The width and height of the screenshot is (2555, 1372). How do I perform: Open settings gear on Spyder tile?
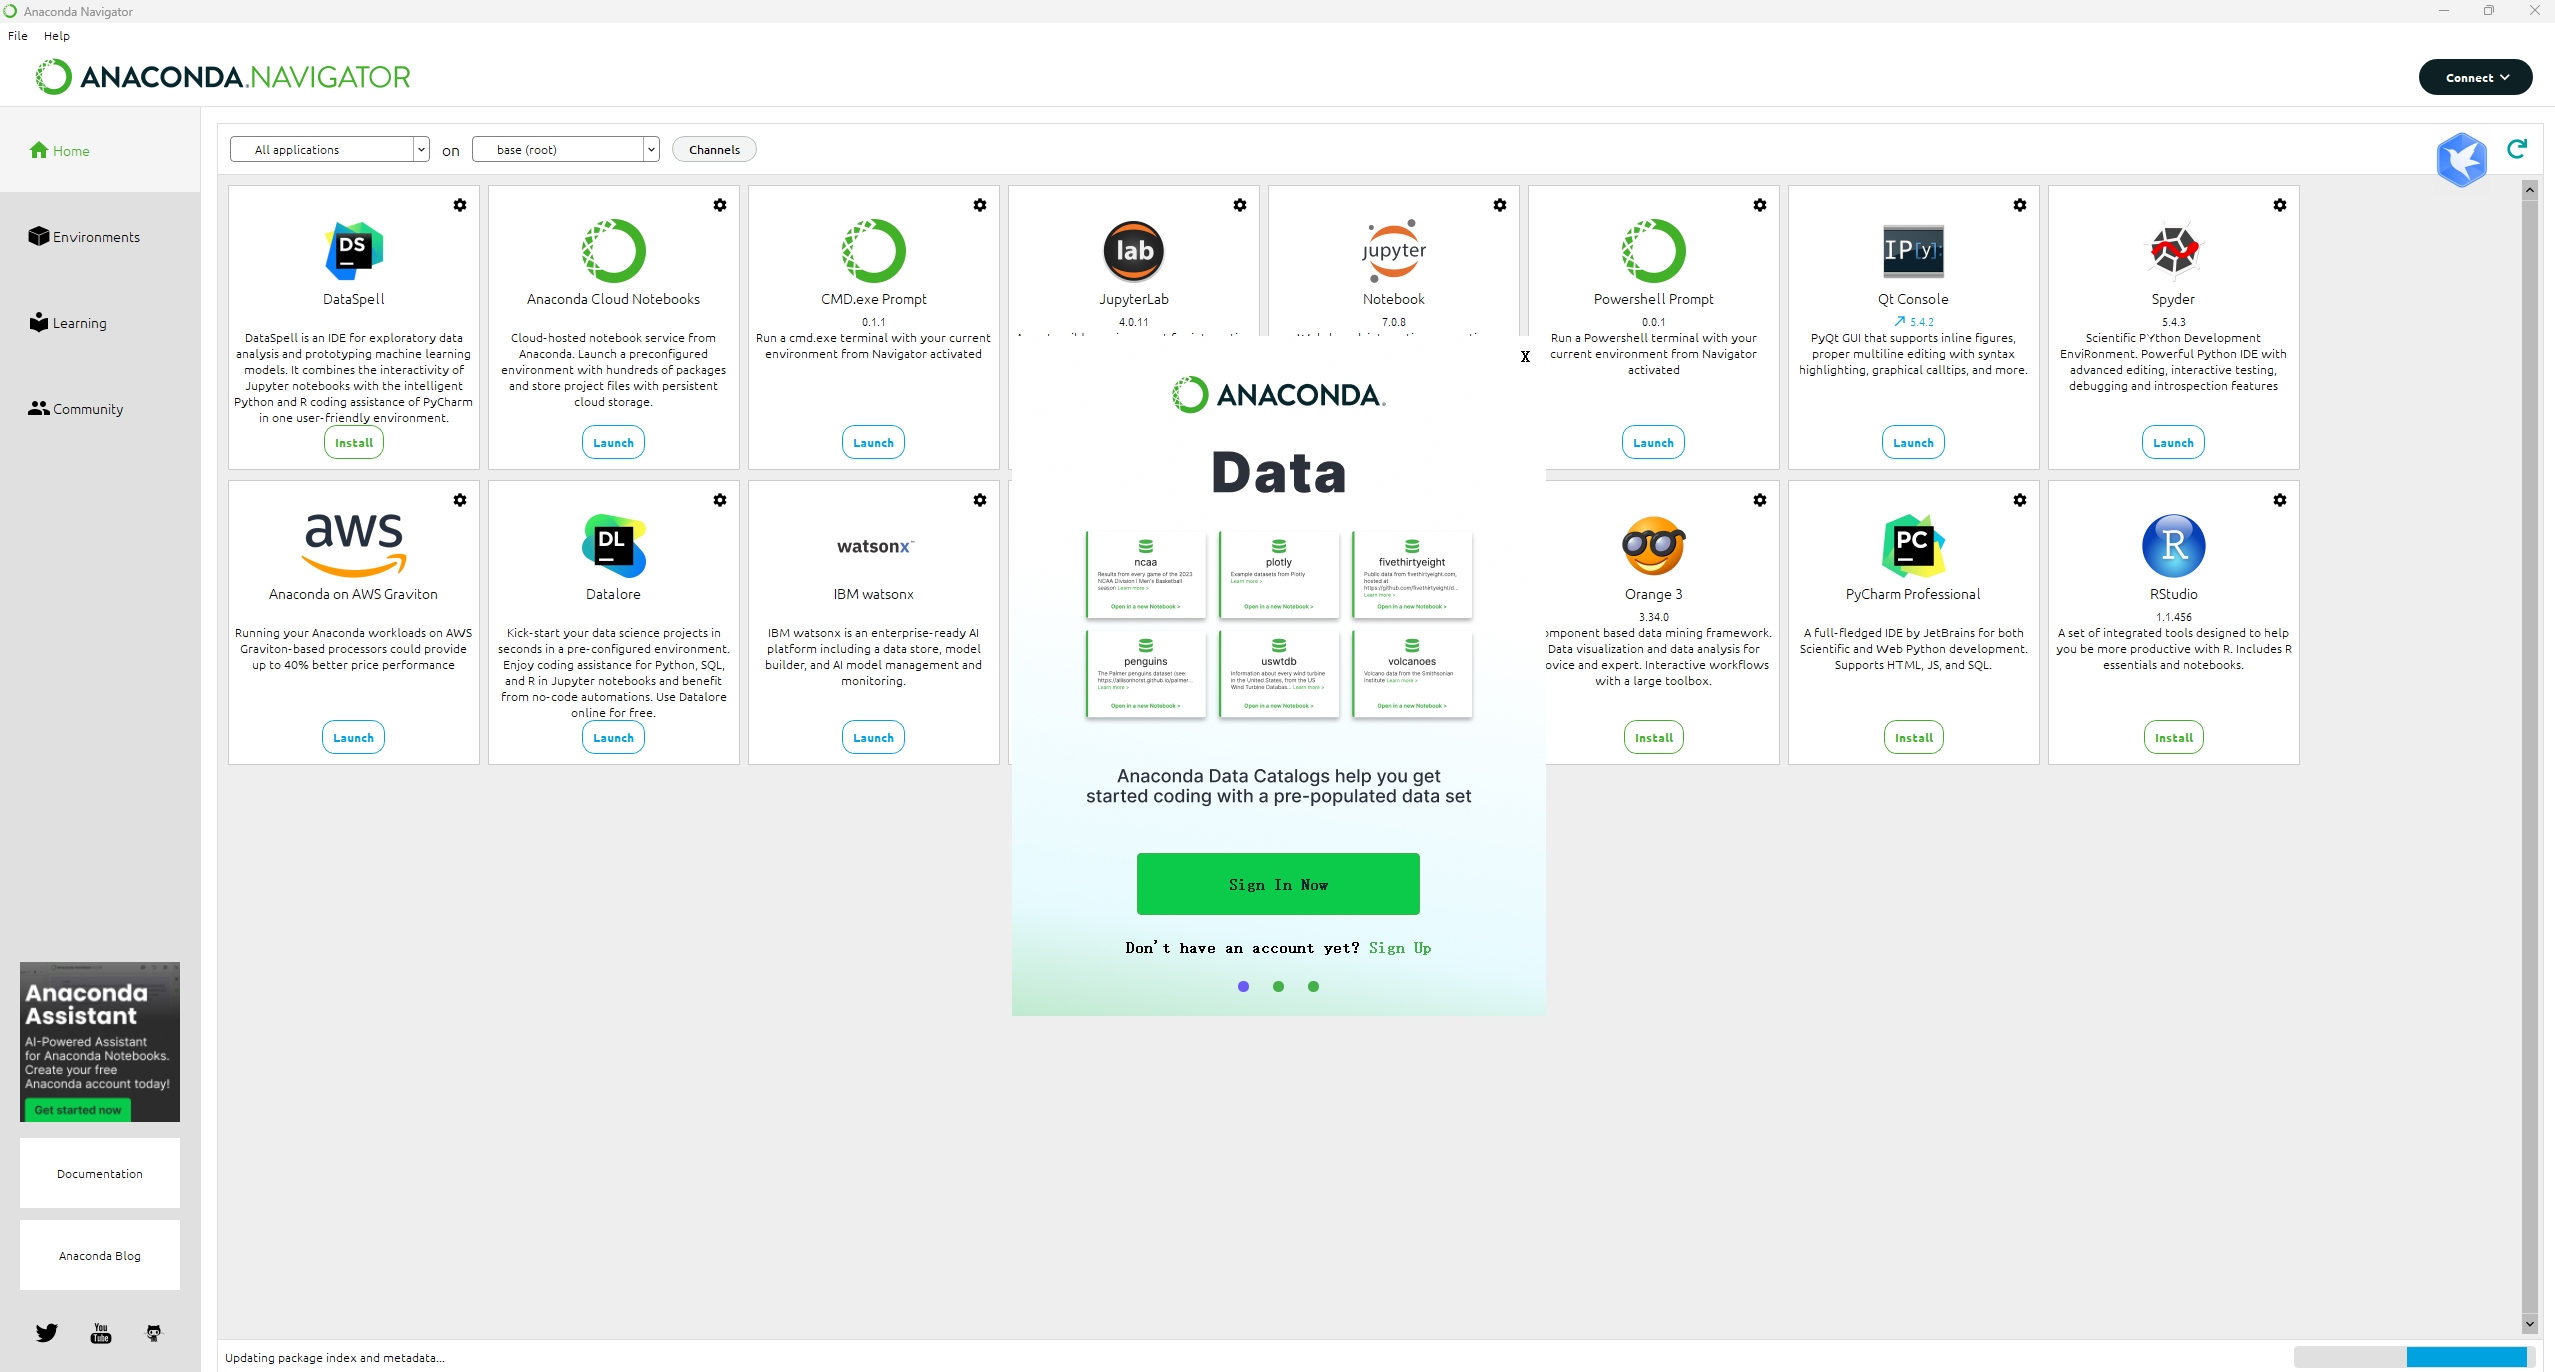point(2279,205)
